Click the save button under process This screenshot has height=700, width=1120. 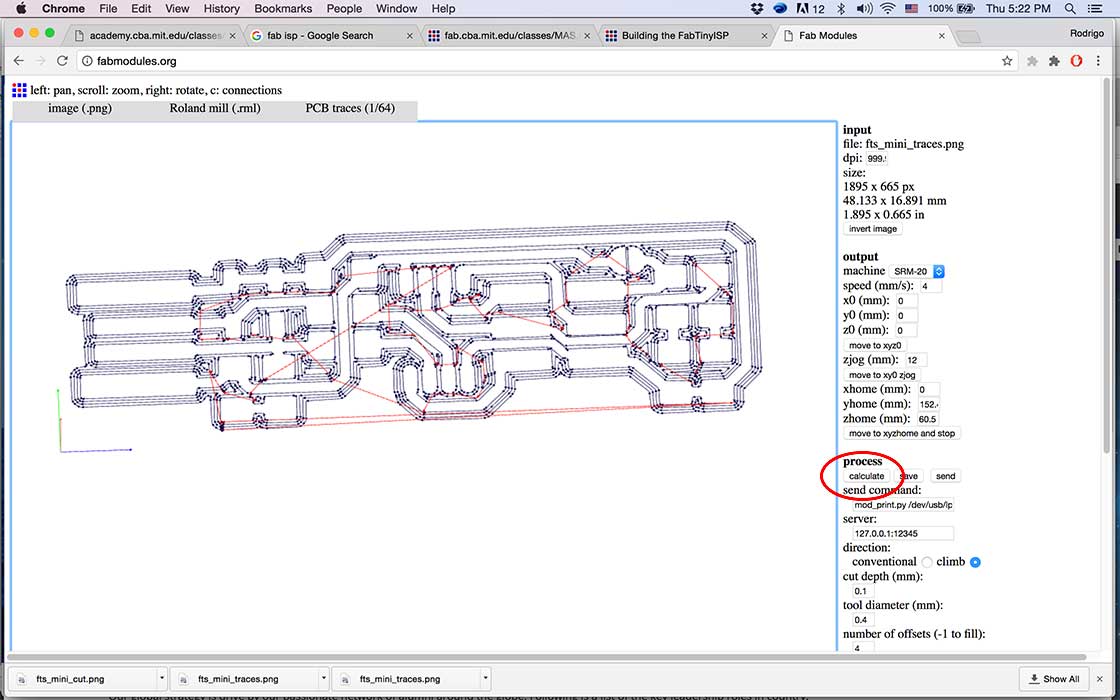[909, 476]
